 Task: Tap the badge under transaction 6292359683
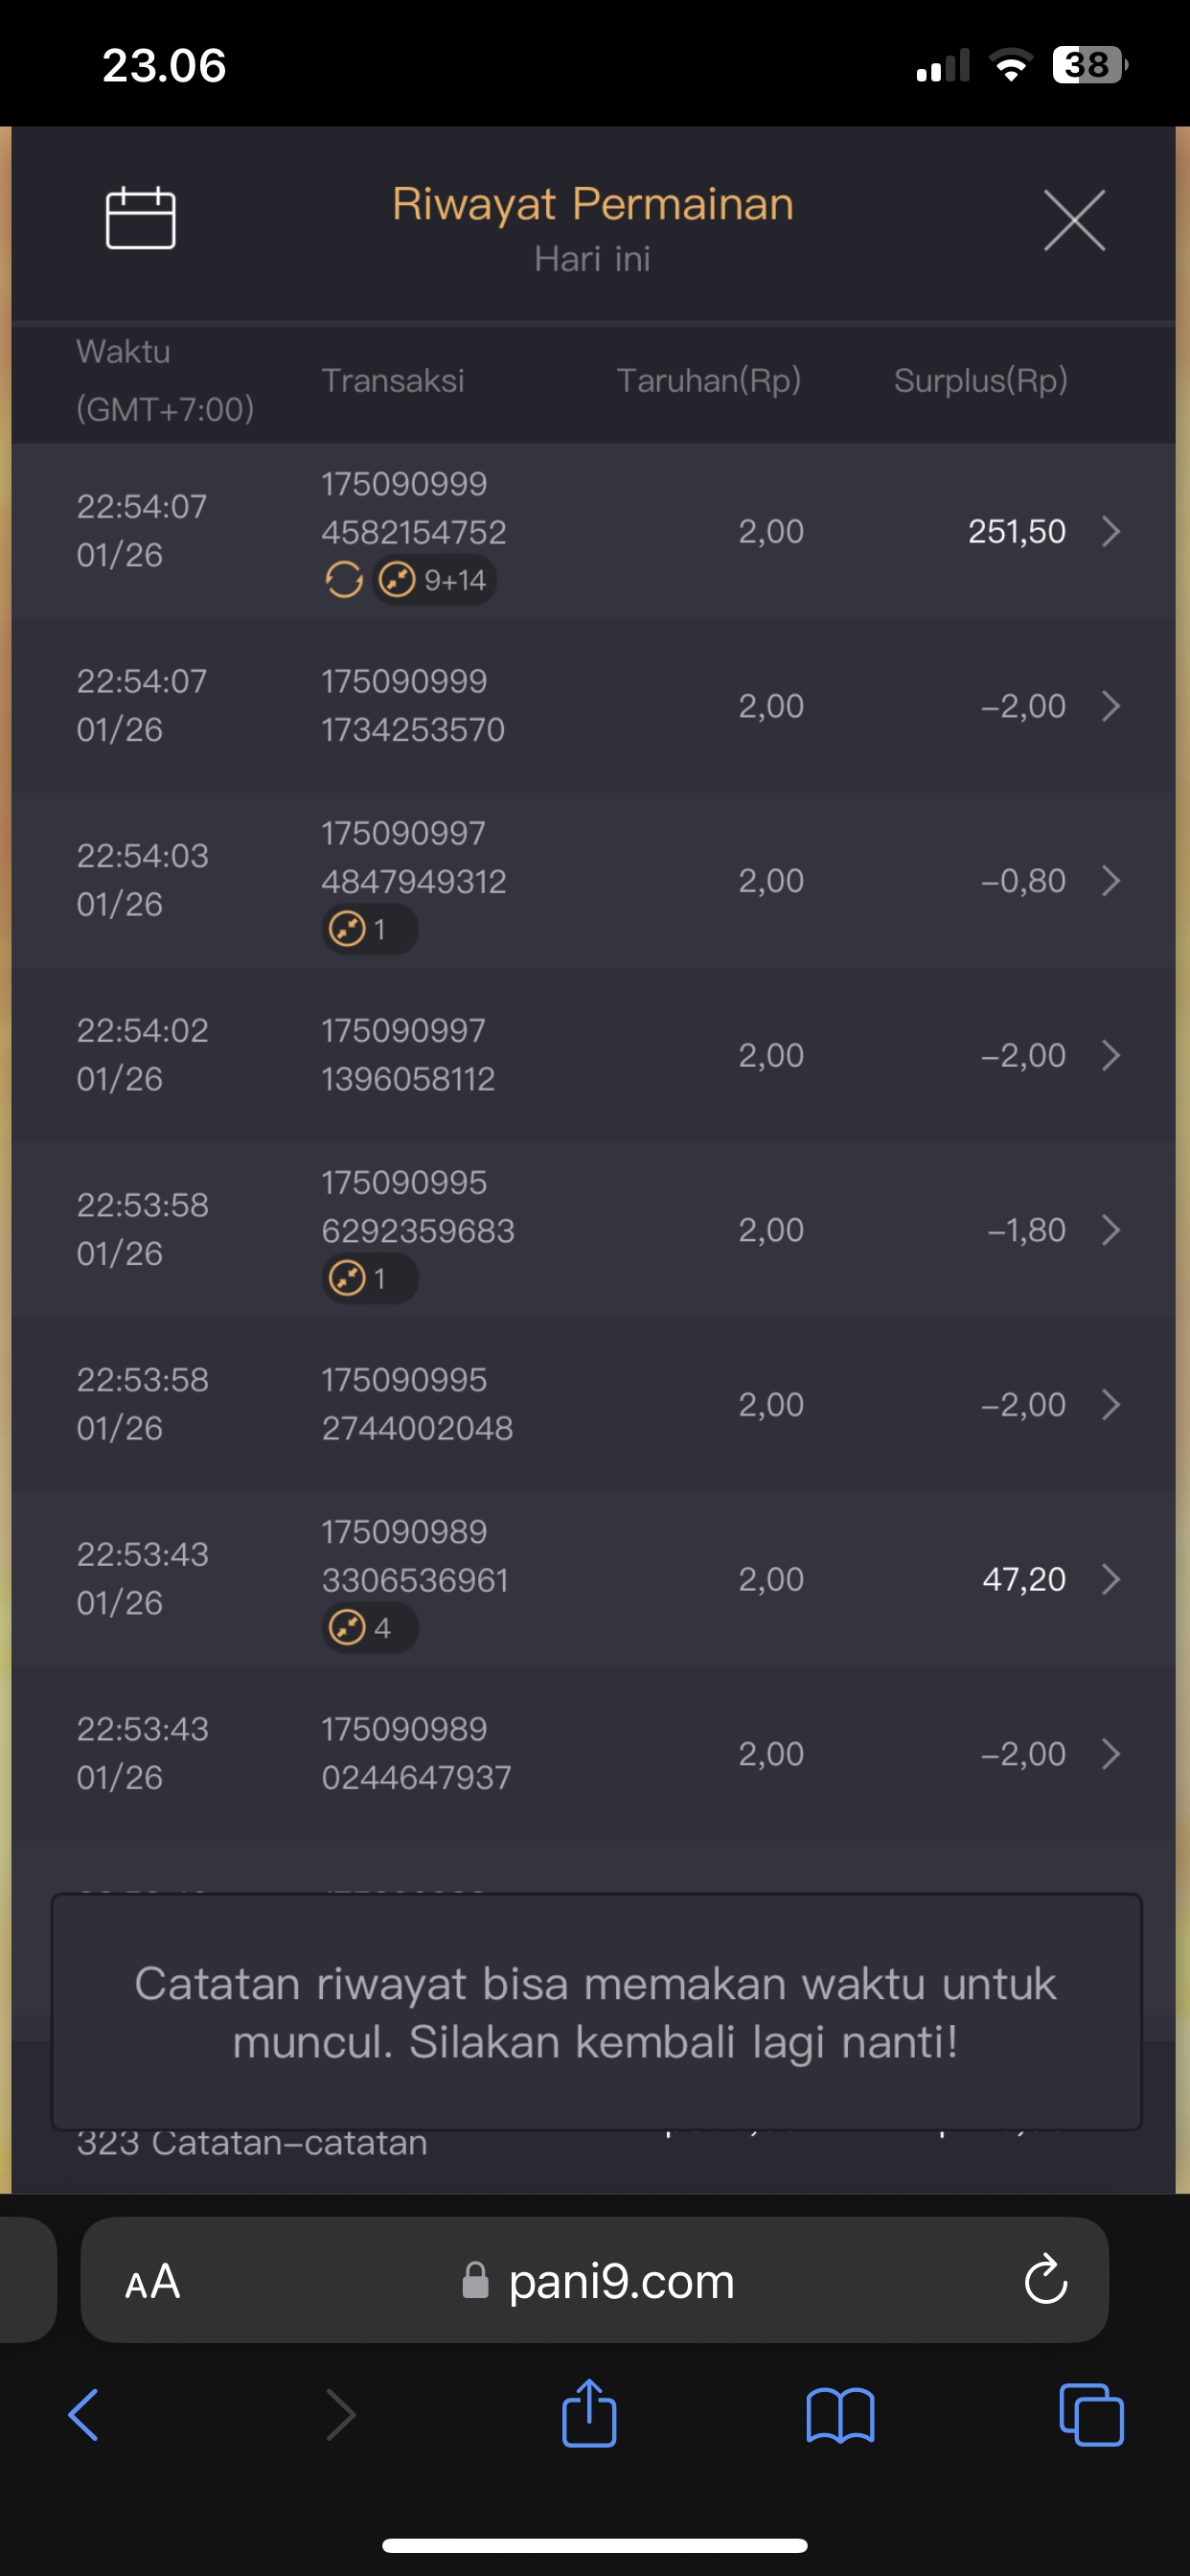369,1278
